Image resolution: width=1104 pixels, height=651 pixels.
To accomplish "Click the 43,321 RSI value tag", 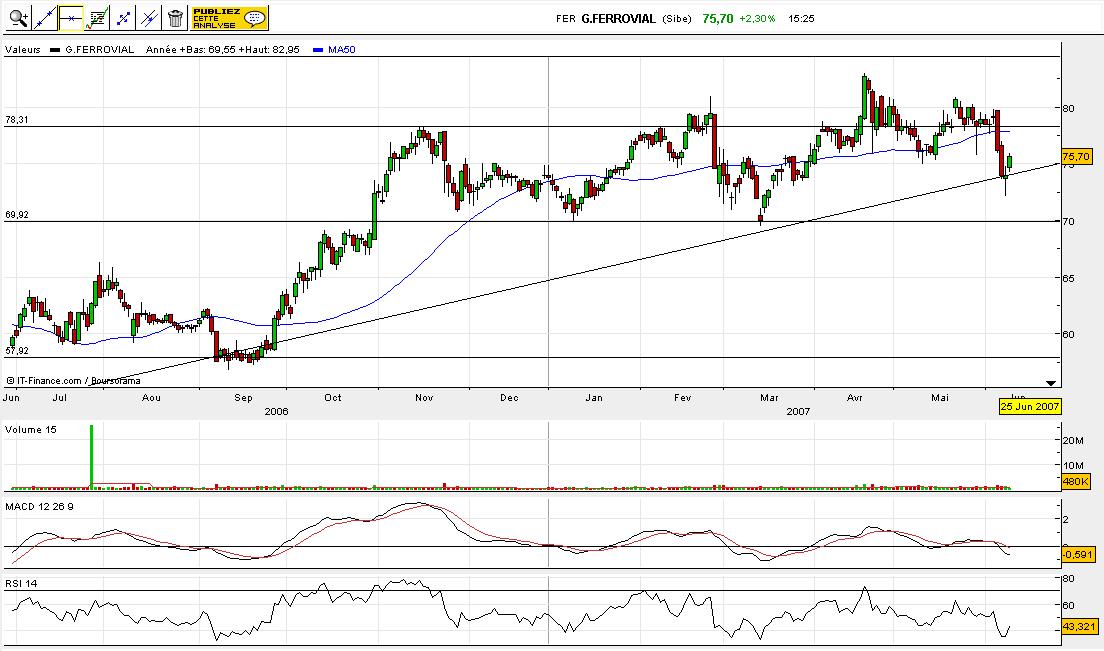I will click(x=1079, y=626).
